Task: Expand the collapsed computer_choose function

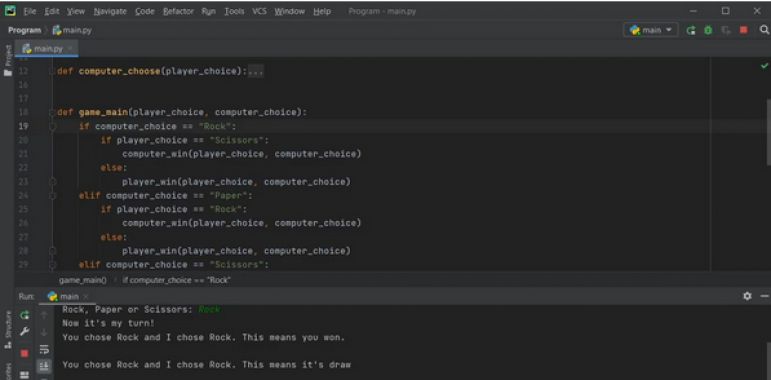Action: click(255, 71)
